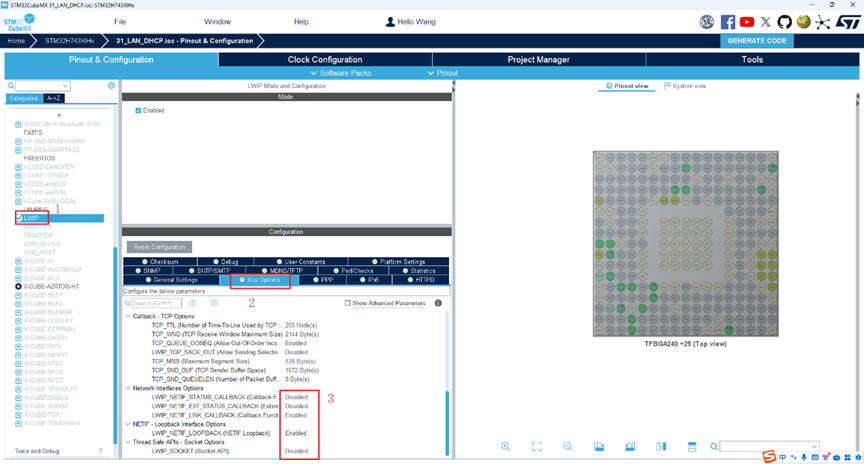Open the Help menu
864x464 pixels.
coord(301,22)
